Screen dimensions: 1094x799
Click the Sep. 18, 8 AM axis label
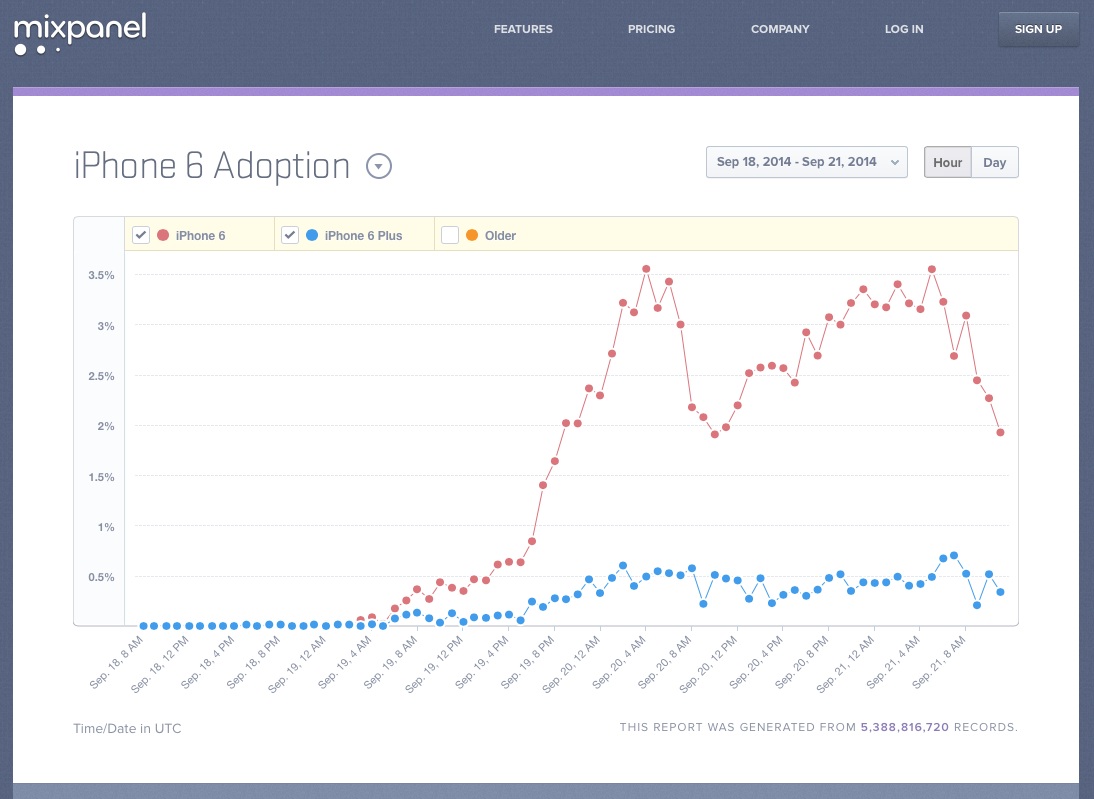point(117,662)
